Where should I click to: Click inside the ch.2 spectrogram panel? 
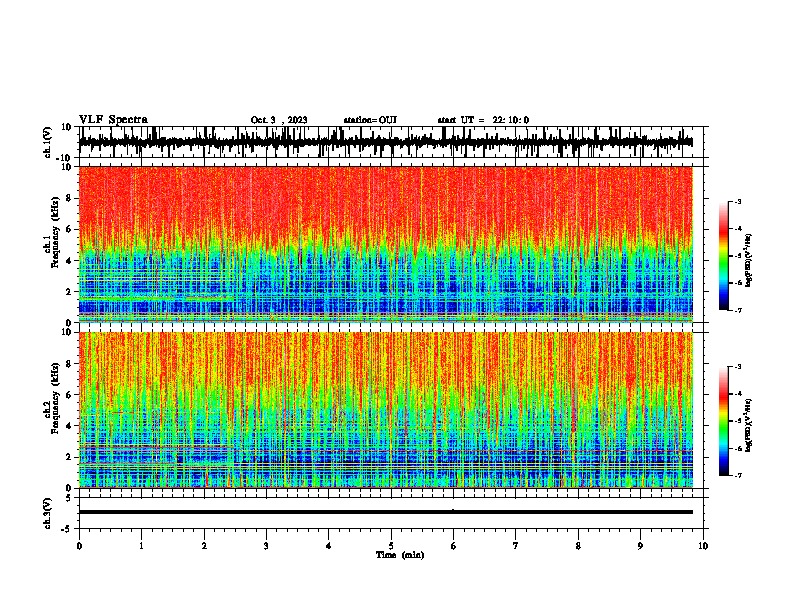pyautogui.click(x=386, y=410)
